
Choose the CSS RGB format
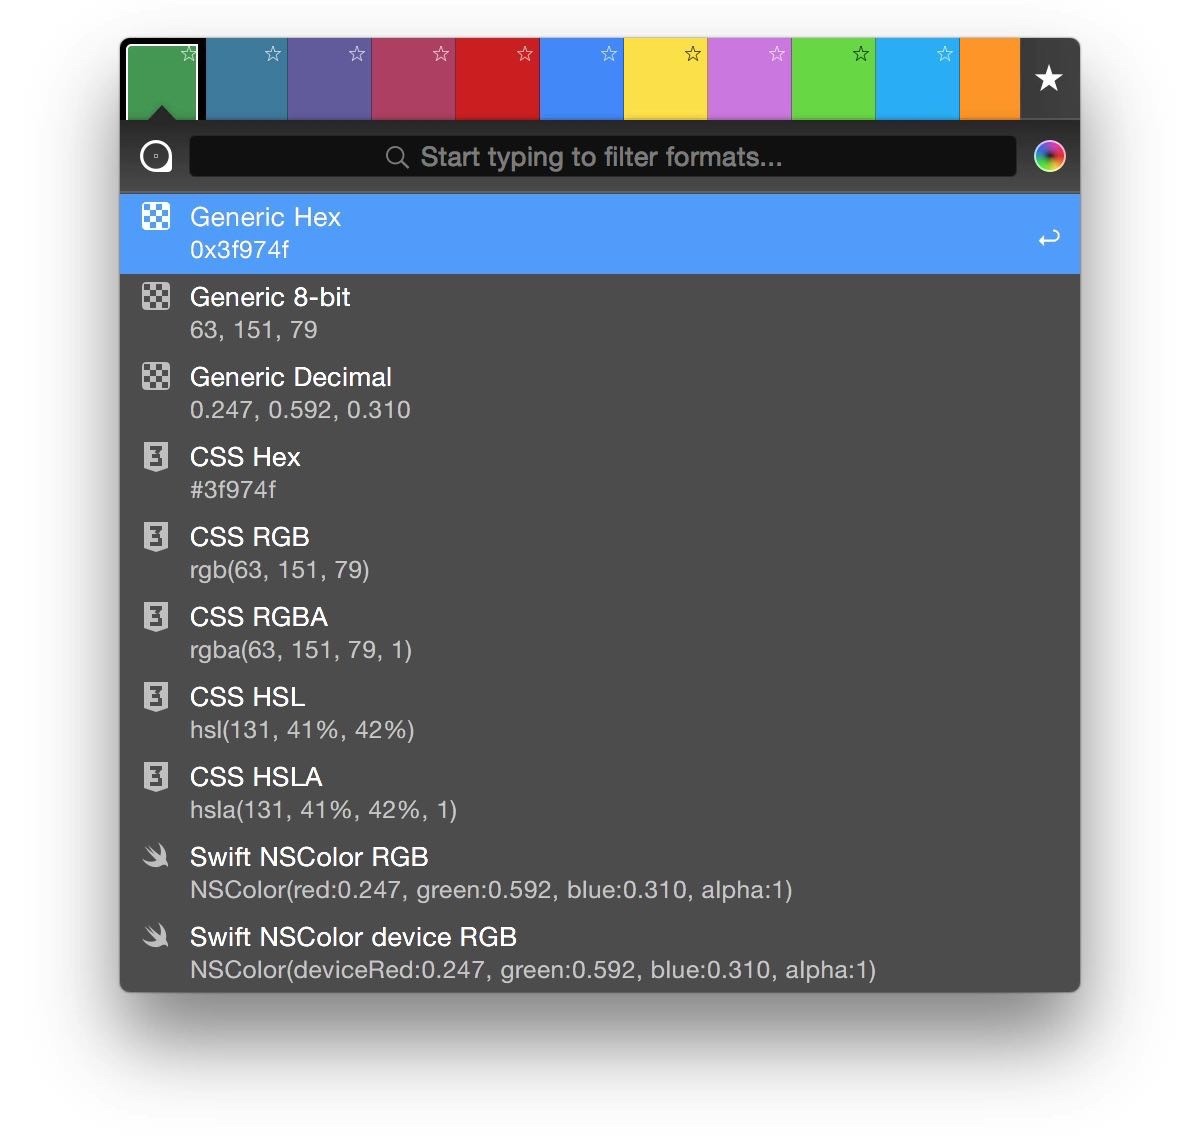600,554
